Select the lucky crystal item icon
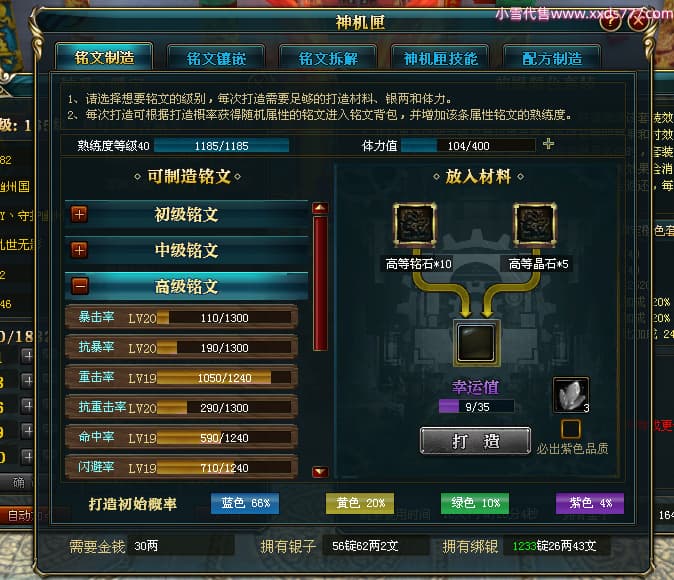The image size is (674, 580). tap(571, 395)
